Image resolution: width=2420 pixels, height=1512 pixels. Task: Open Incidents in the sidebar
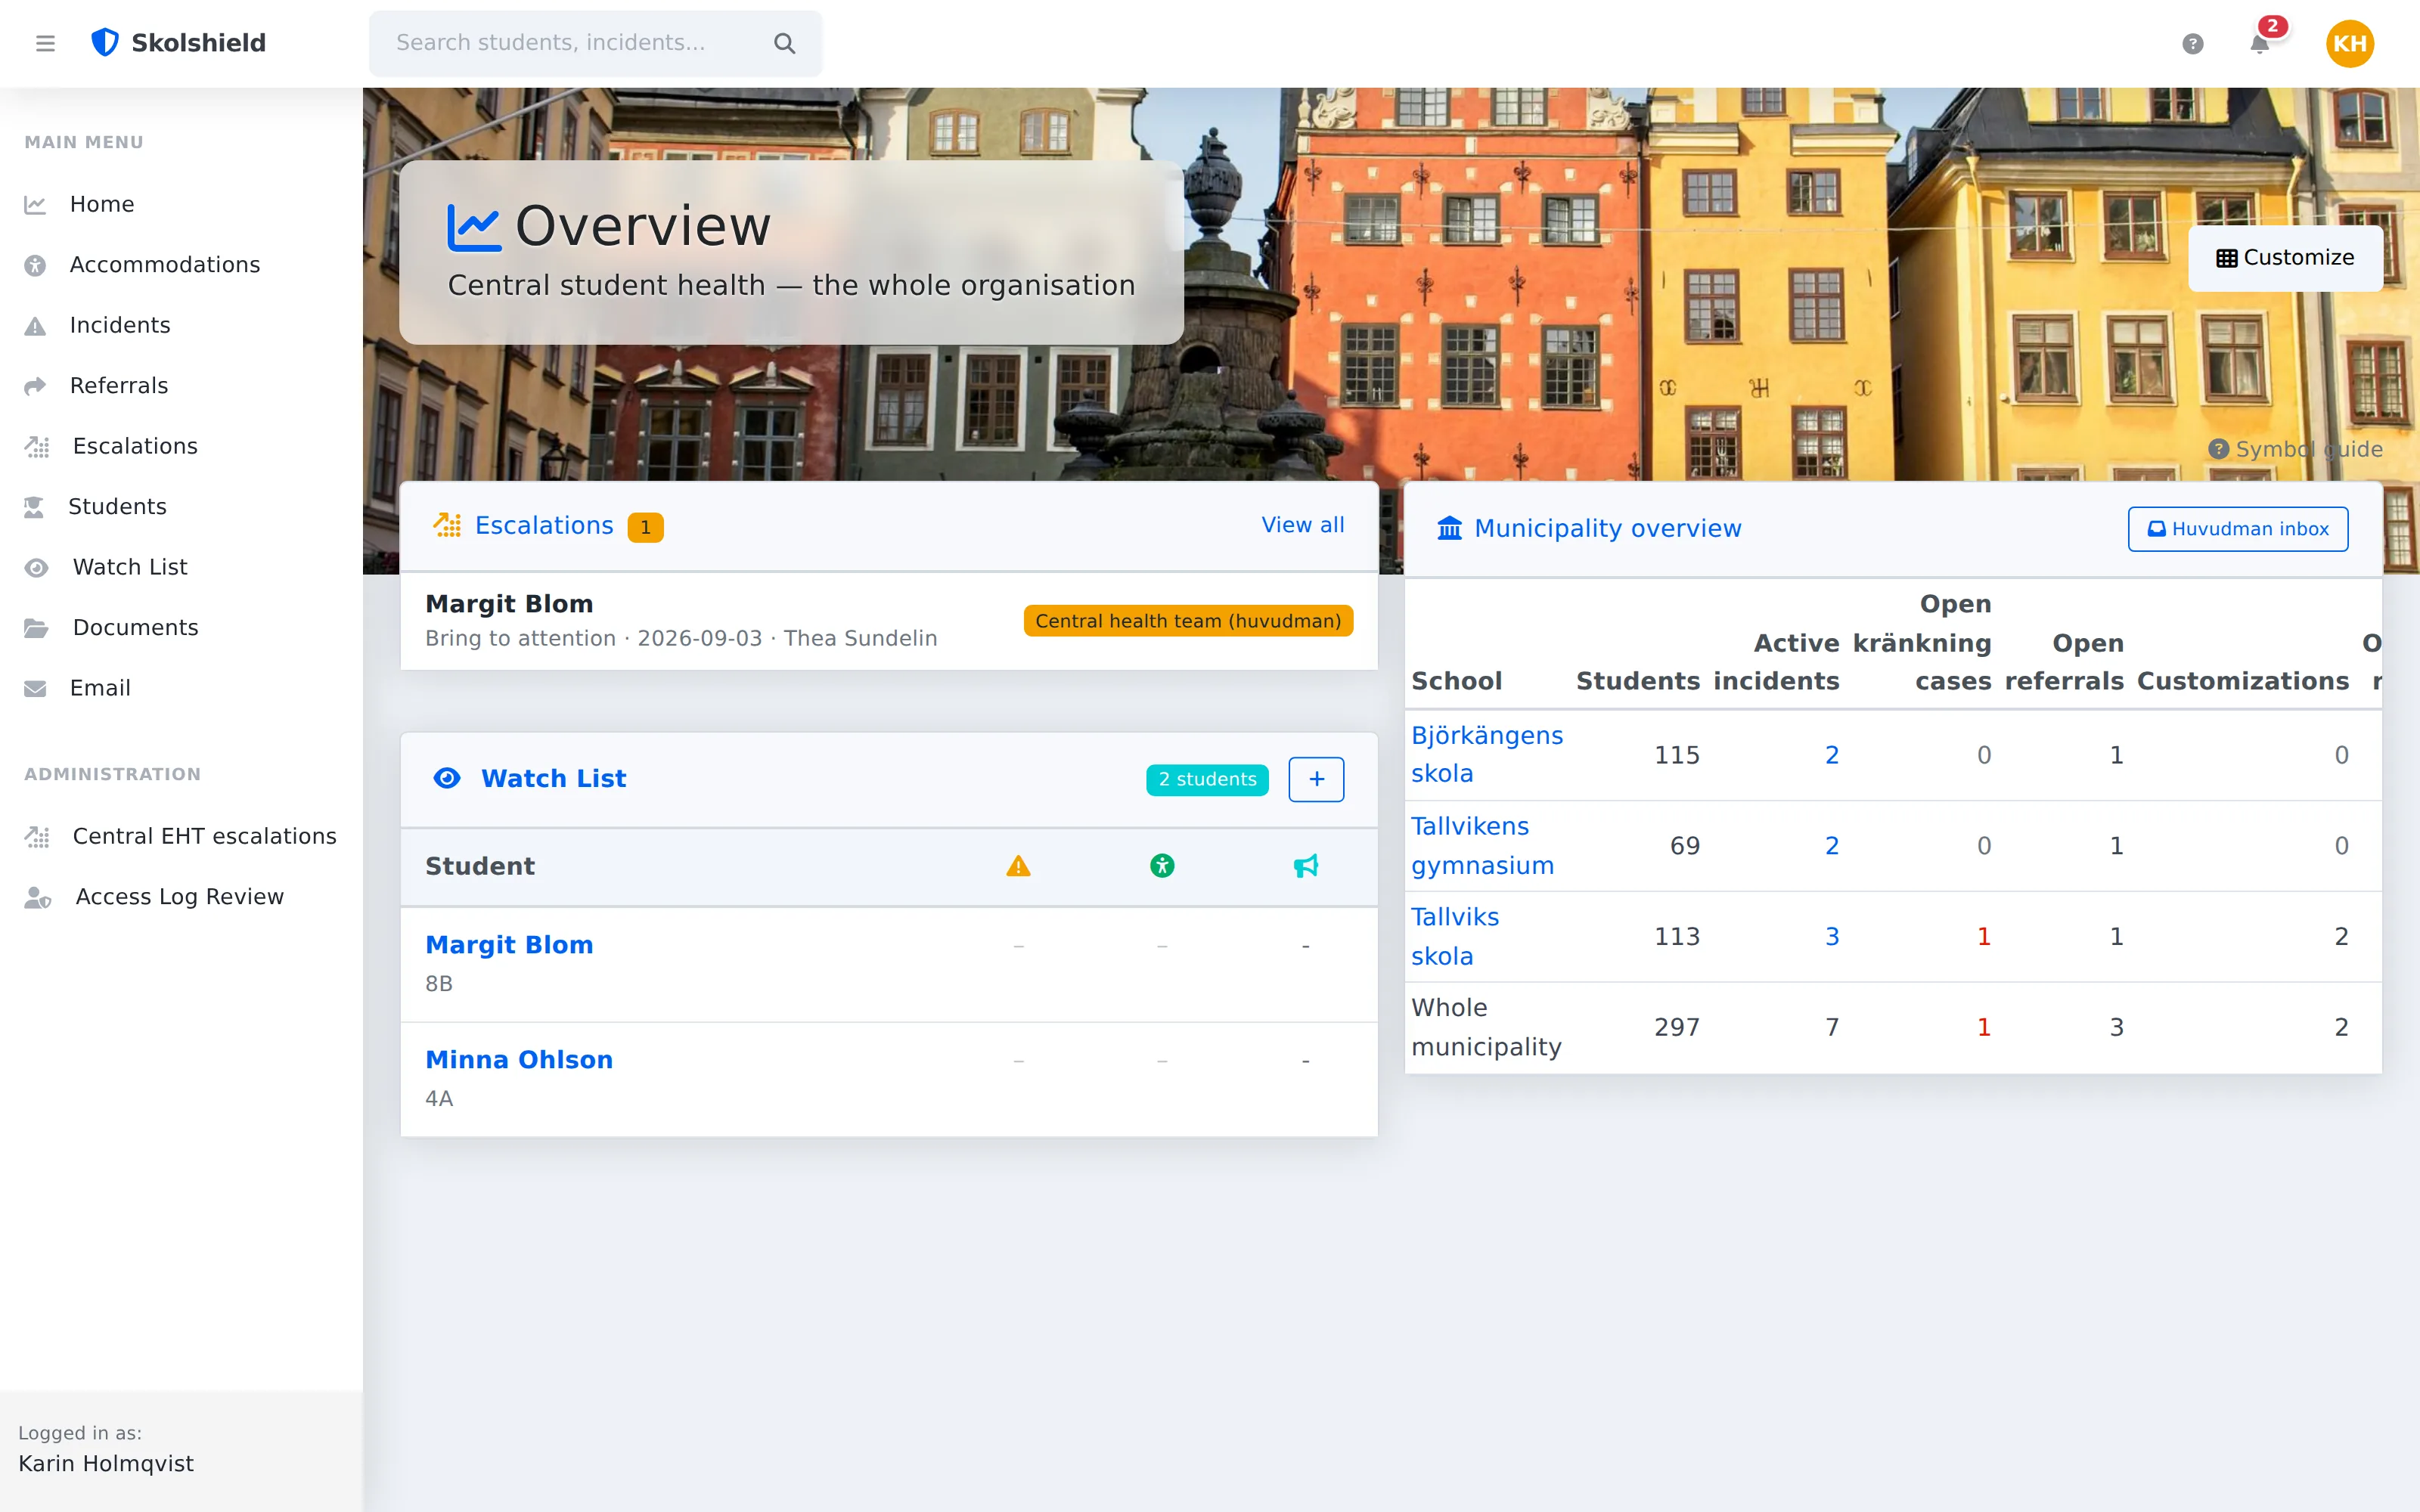181,325
